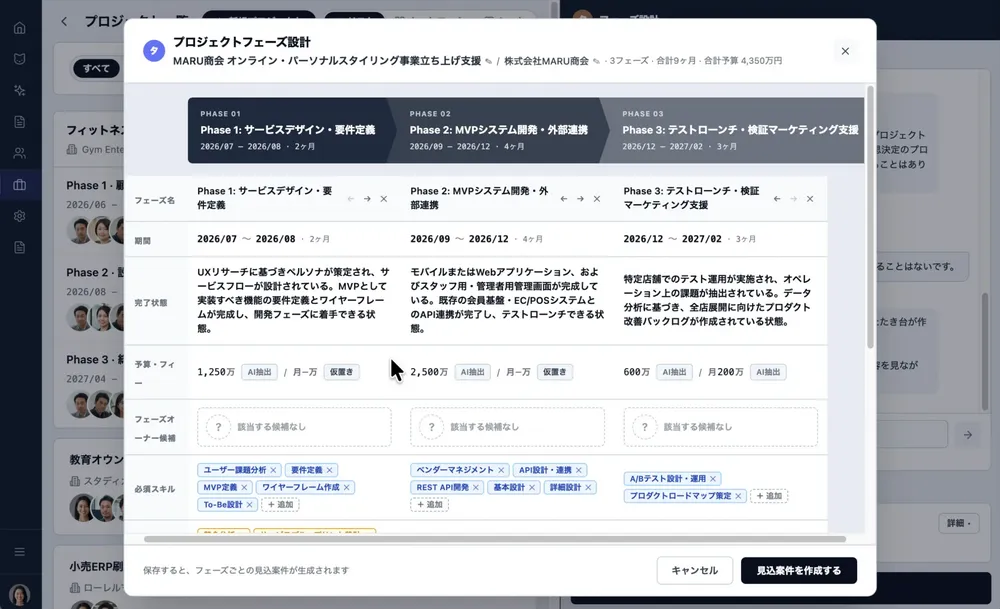Delete the Phase 2 column

(x=597, y=199)
